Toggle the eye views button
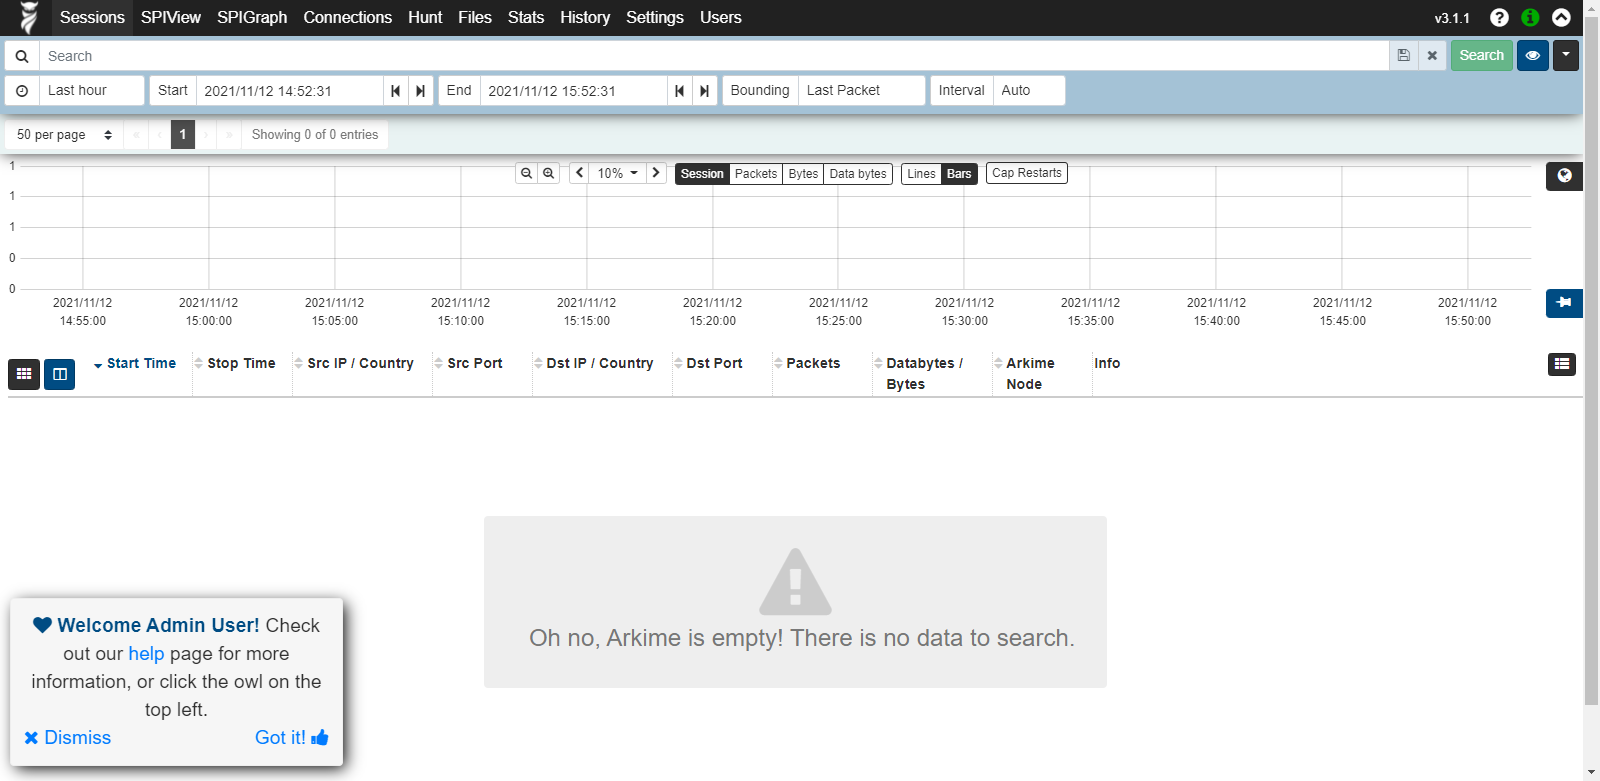 pos(1532,55)
